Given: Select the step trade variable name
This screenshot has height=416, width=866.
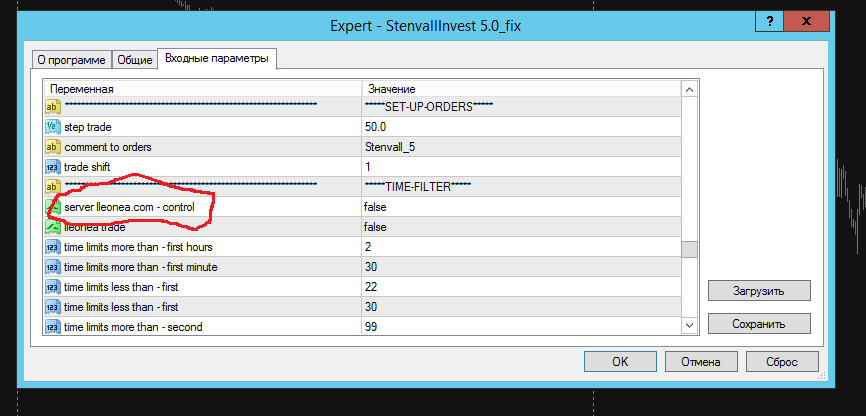Looking at the screenshot, I should point(88,127).
